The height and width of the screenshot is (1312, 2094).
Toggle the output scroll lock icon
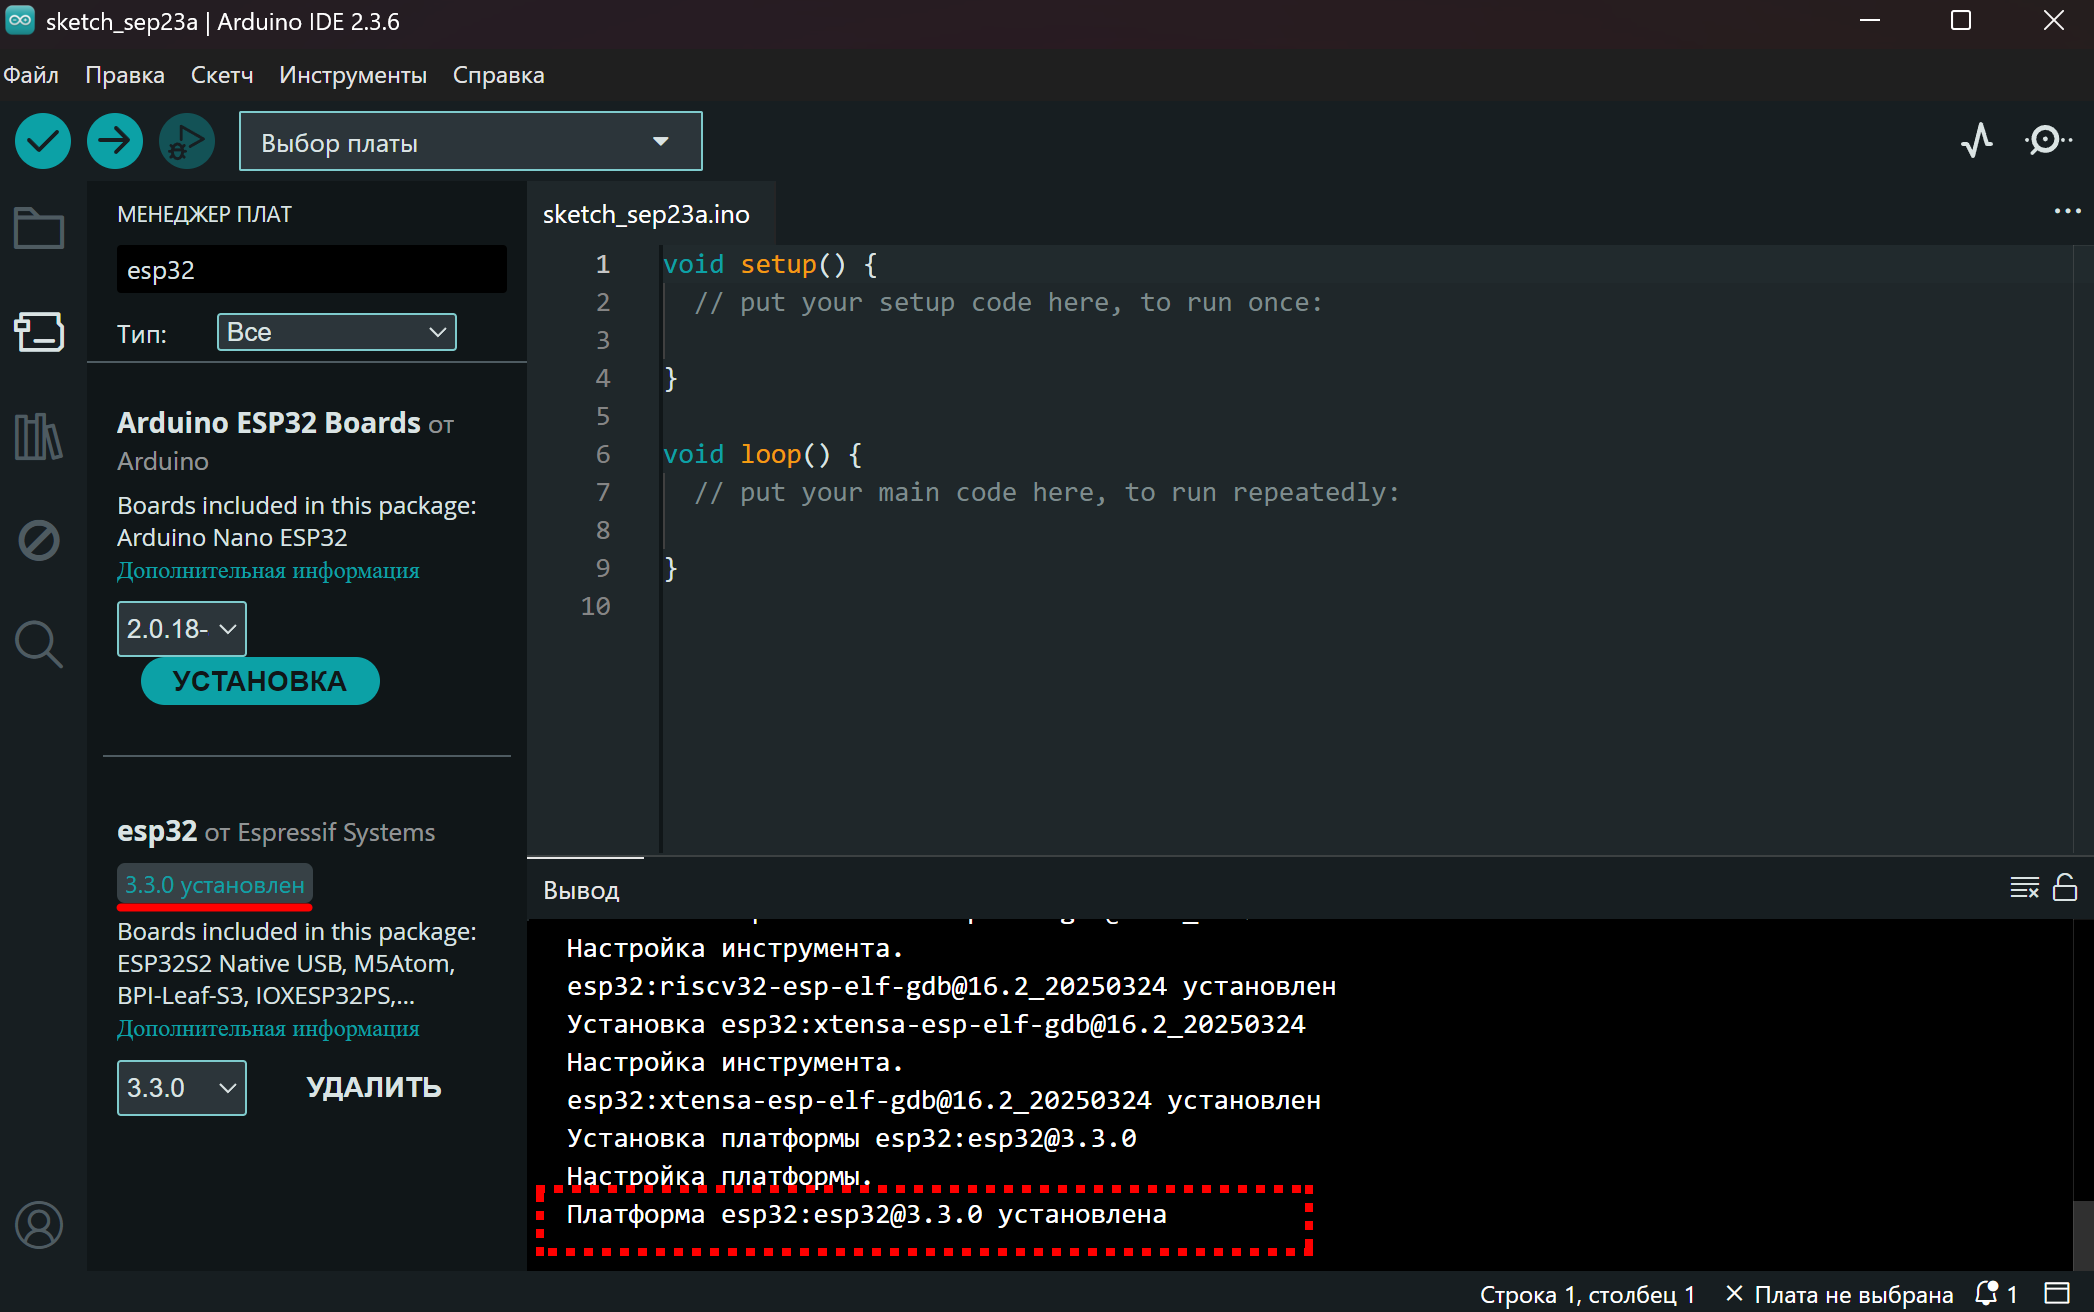[2065, 888]
